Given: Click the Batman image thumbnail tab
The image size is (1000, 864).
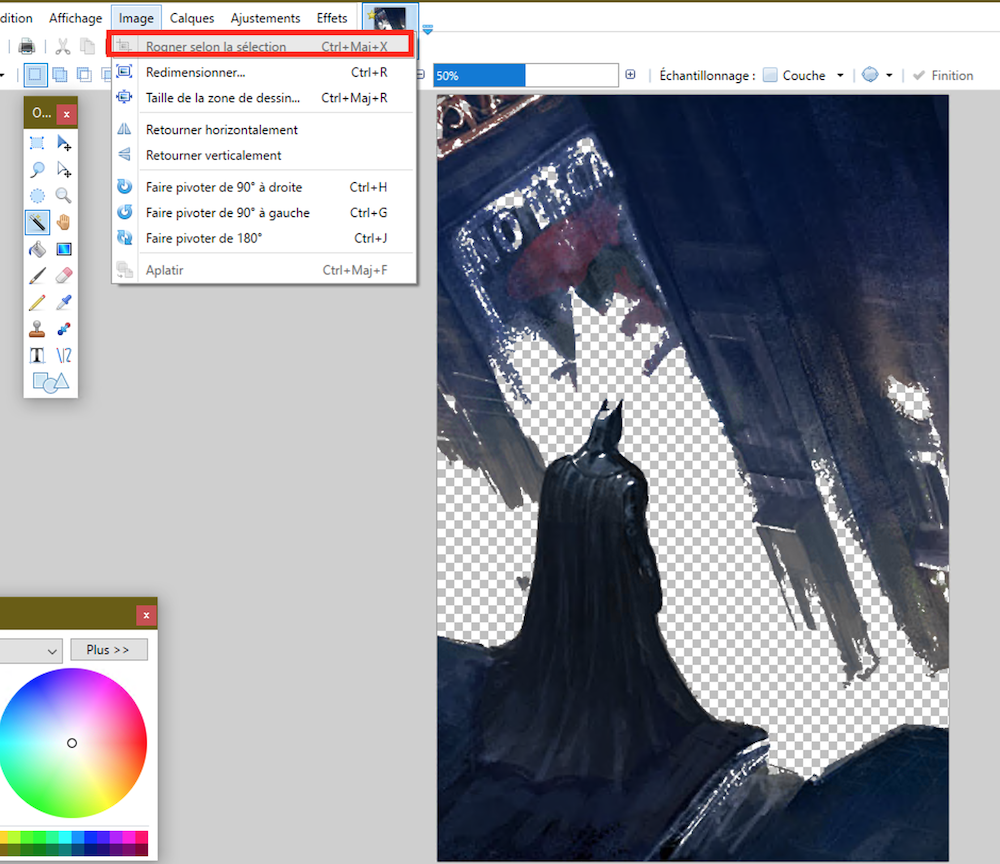Looking at the screenshot, I should click(x=390, y=17).
